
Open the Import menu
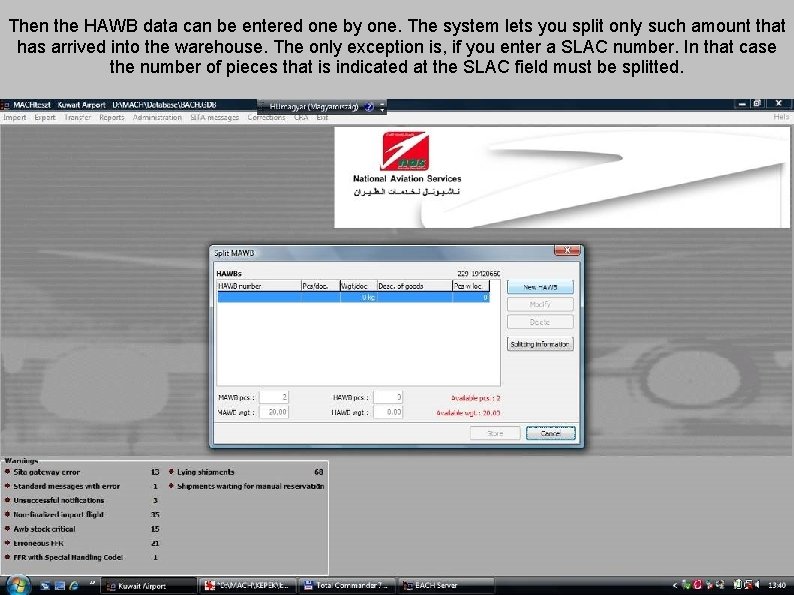click(14, 117)
